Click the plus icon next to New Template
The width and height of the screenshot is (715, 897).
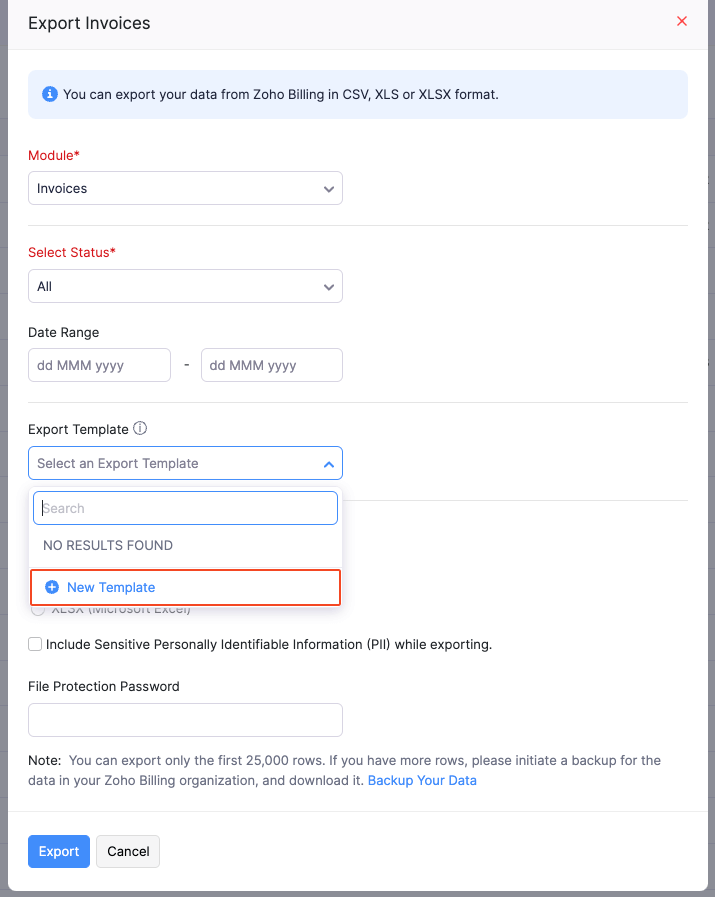pyautogui.click(x=52, y=587)
